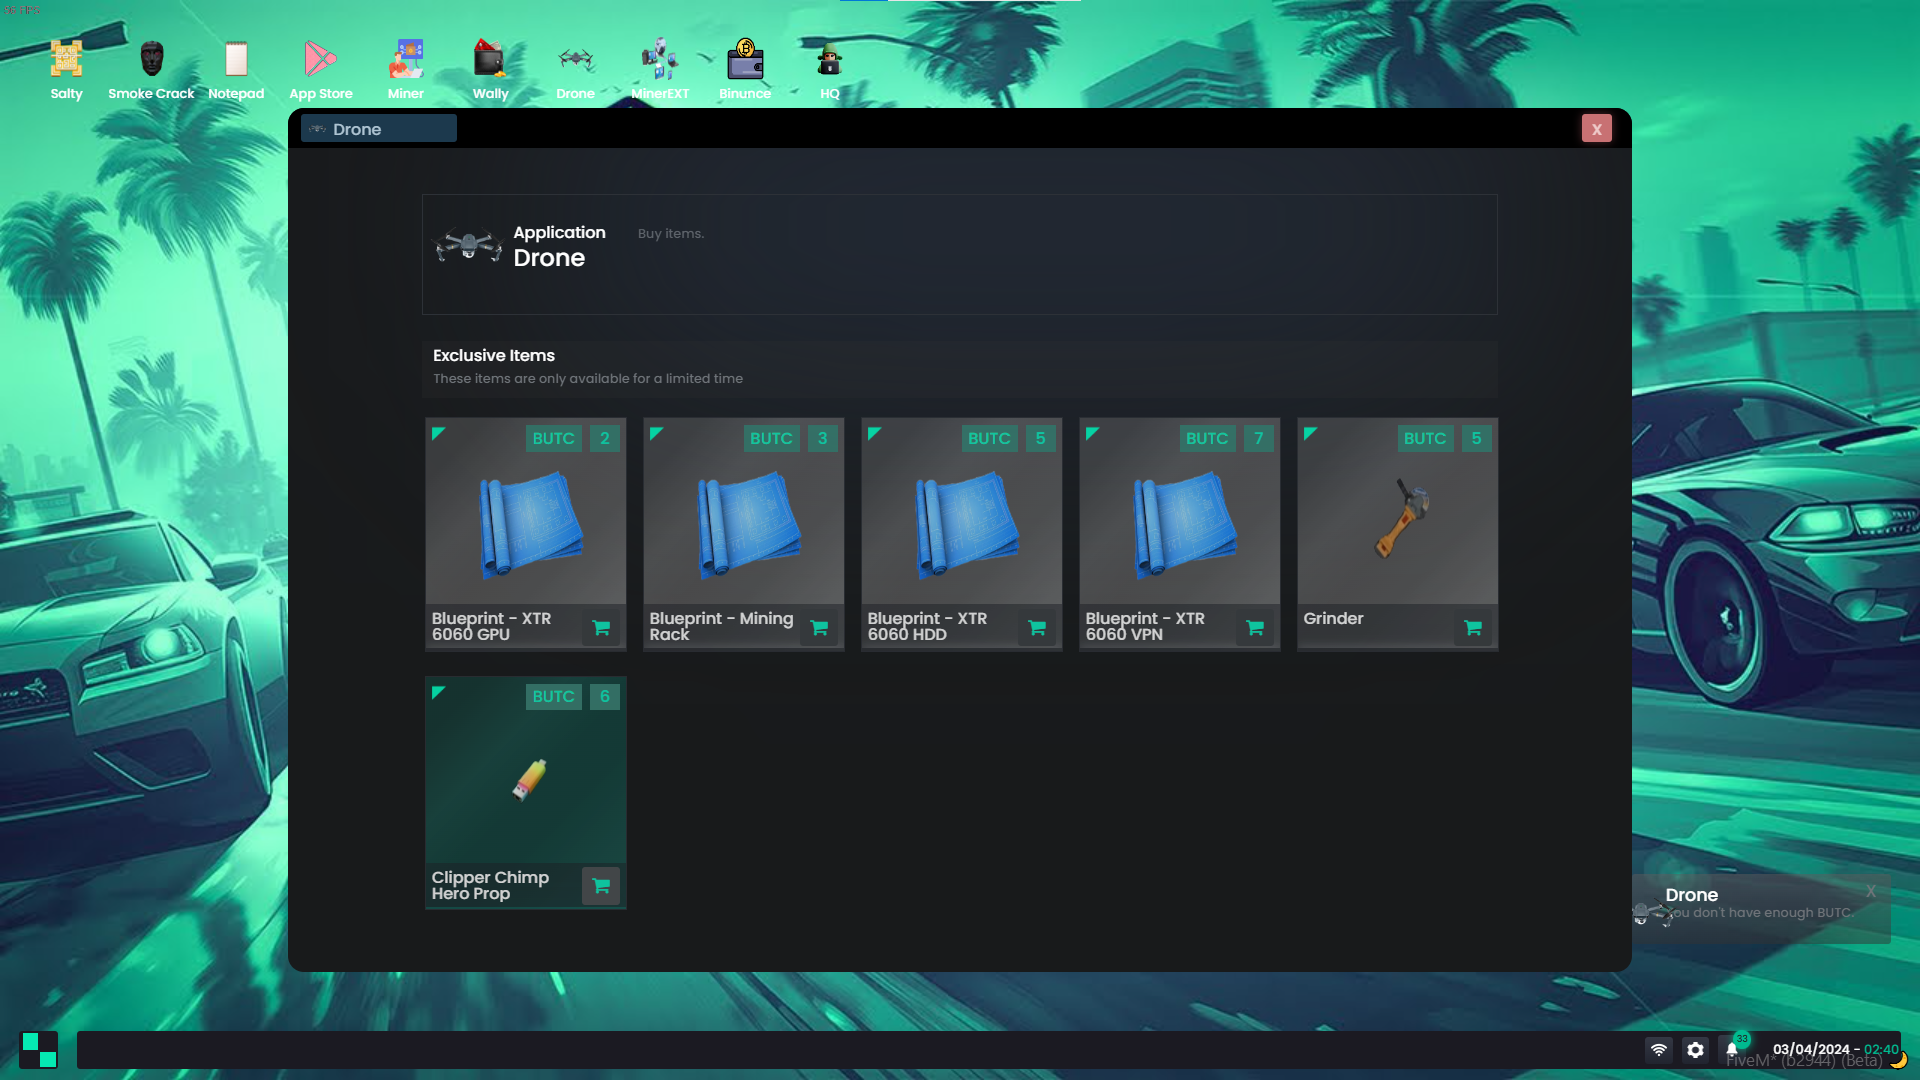Click the BUTC 2 price tag
The height and width of the screenshot is (1080, 1920).
(x=573, y=438)
